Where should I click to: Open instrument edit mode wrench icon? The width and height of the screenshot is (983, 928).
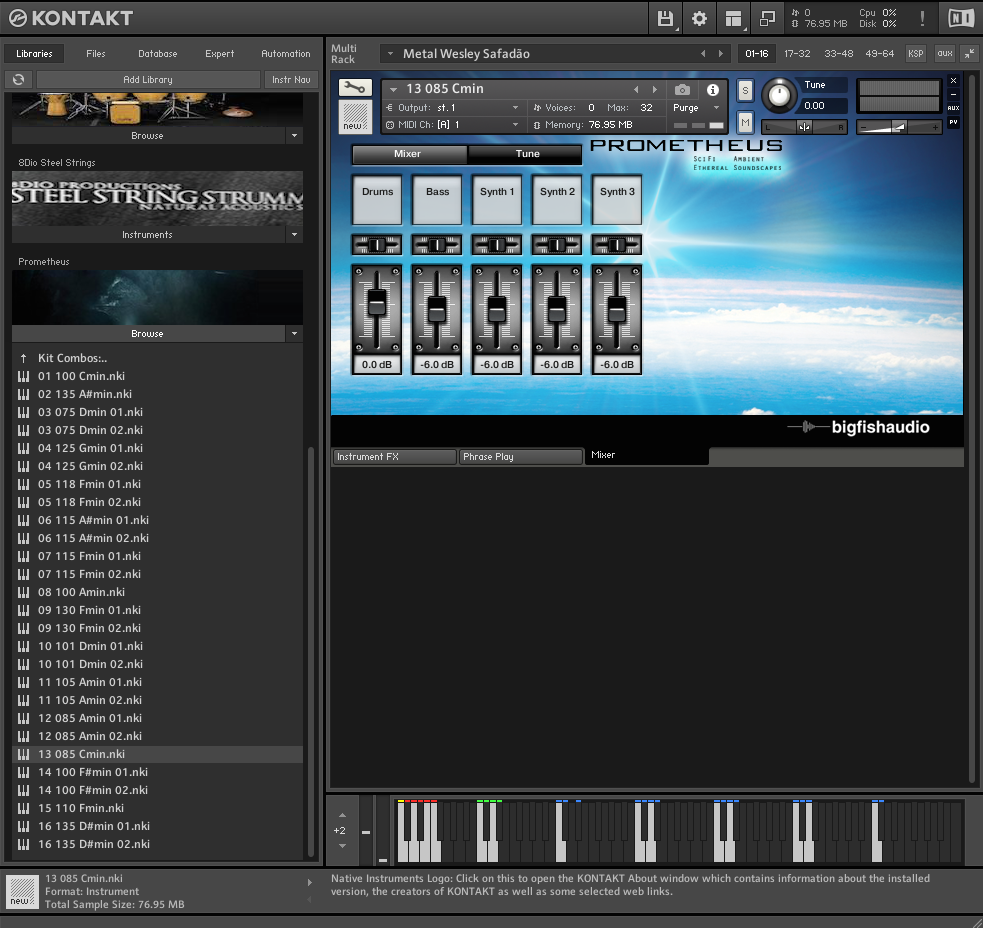coord(355,88)
